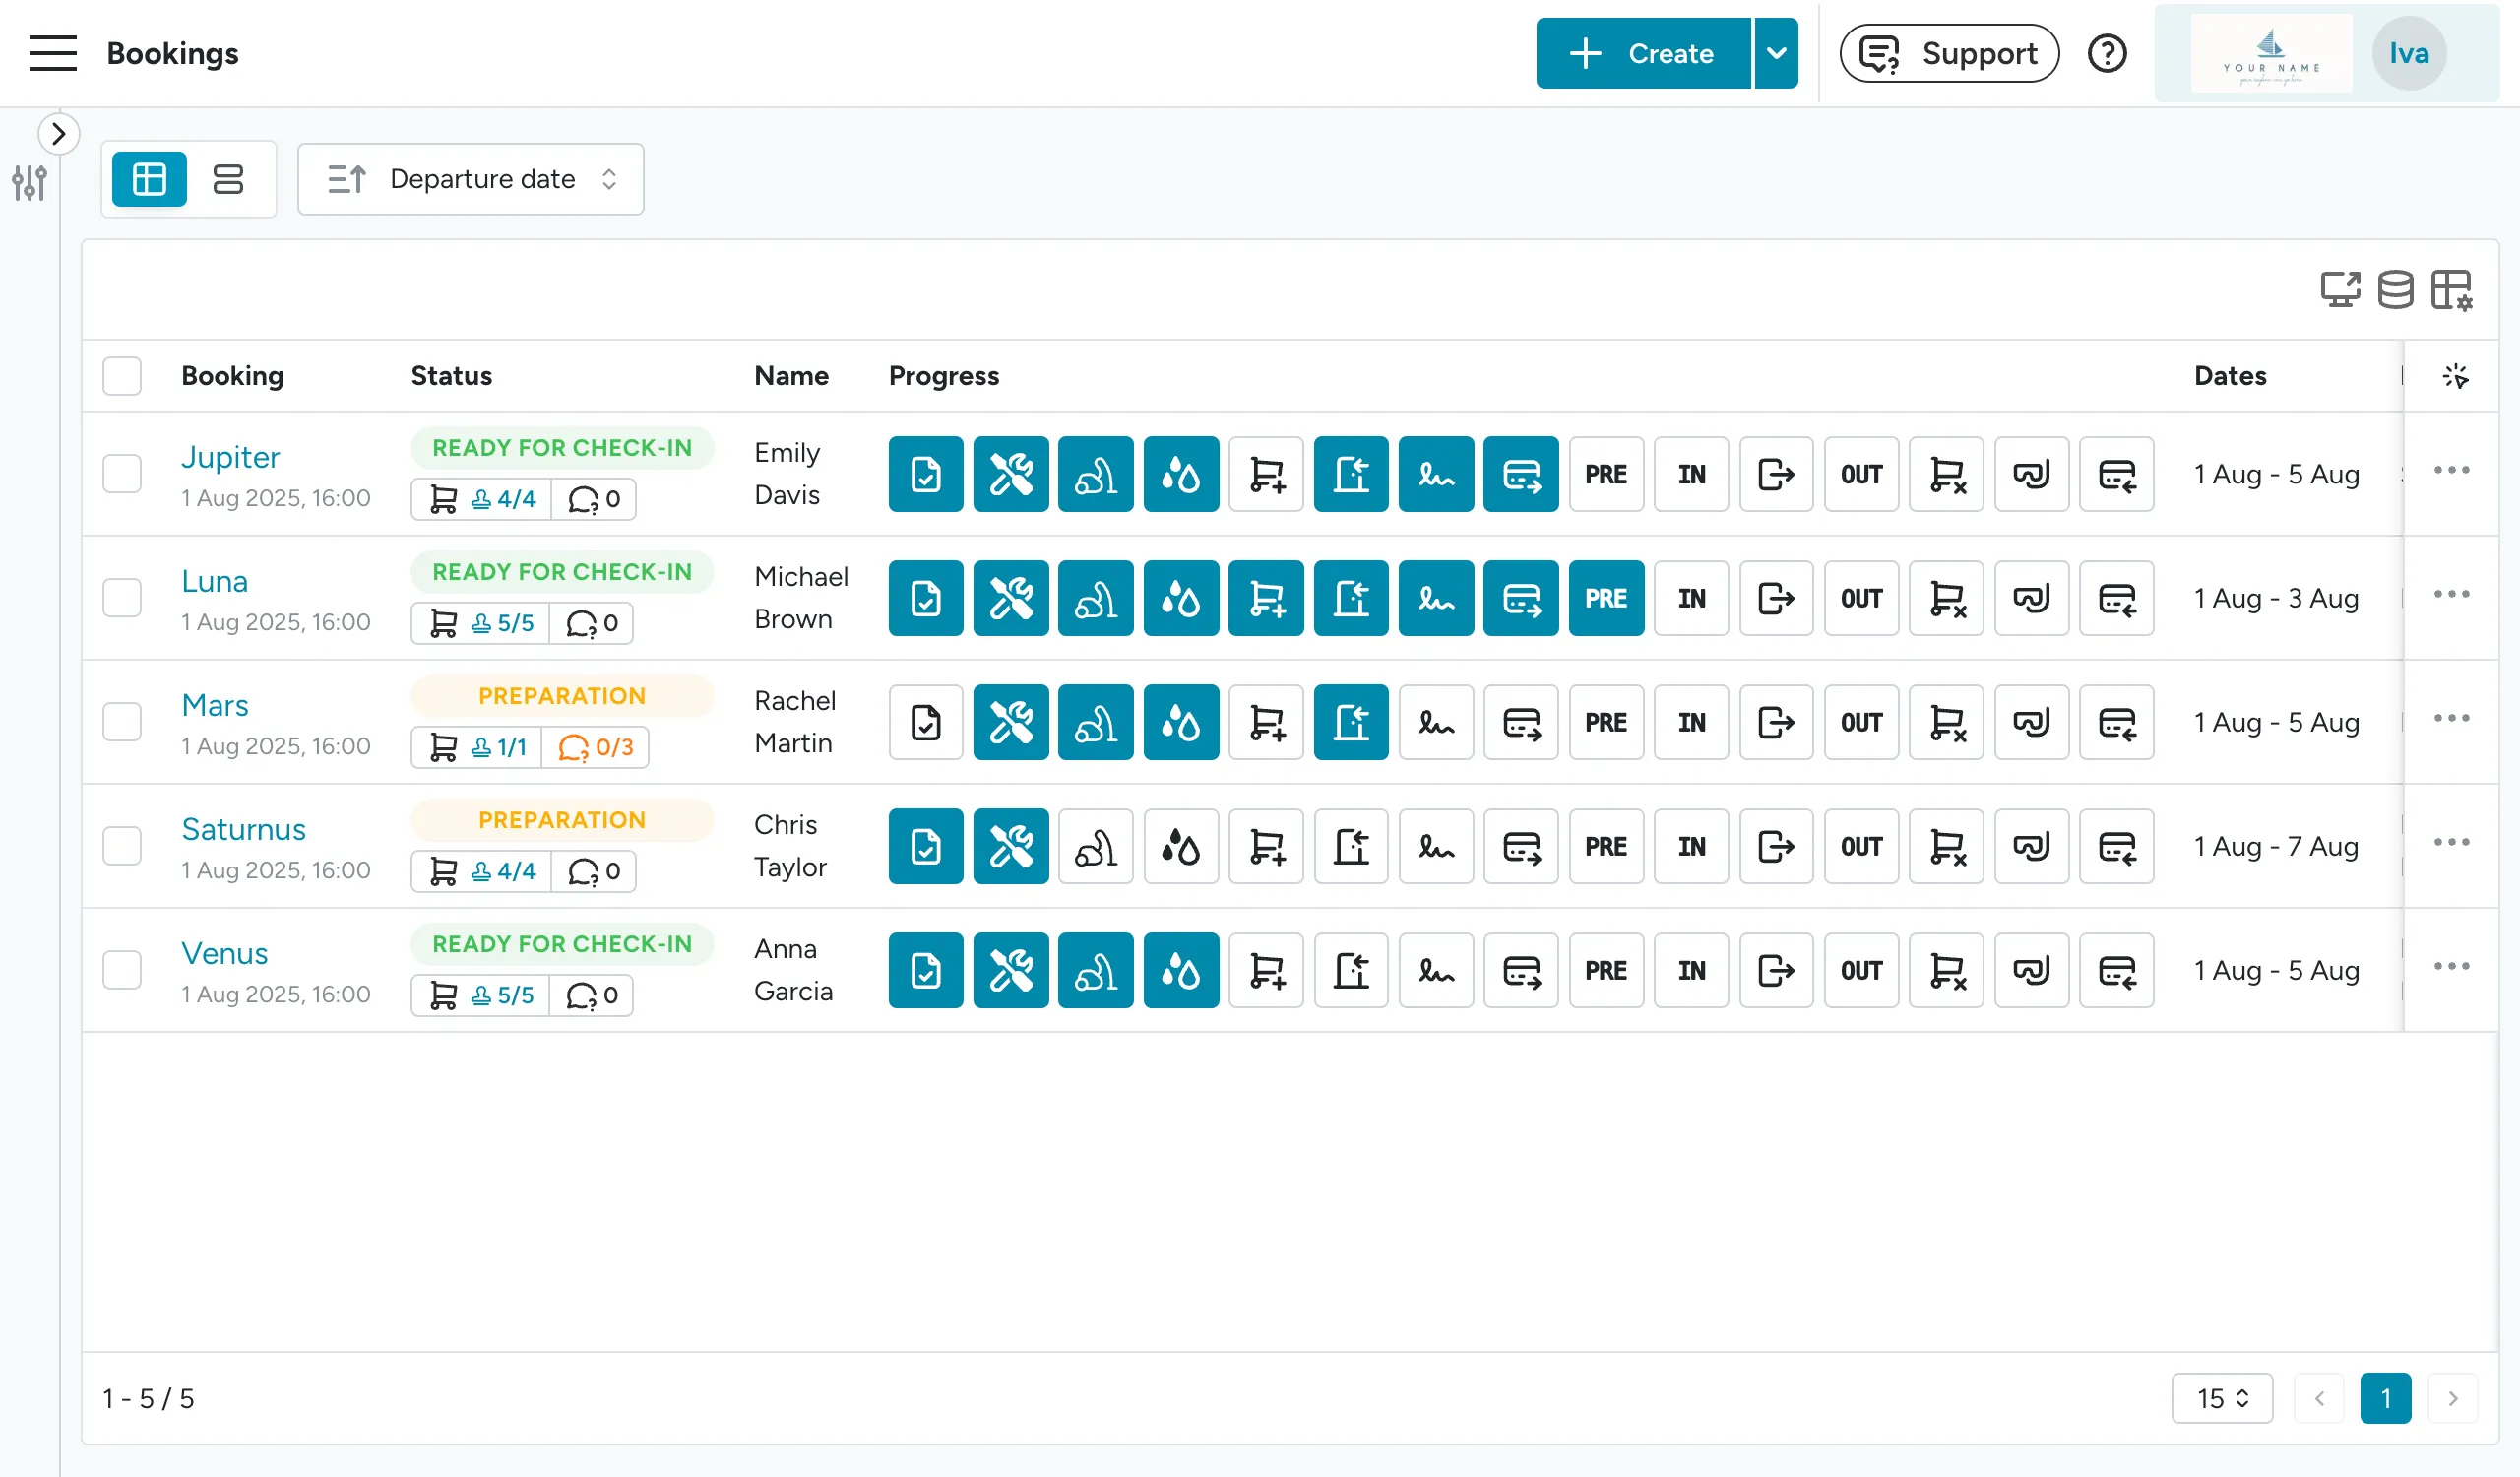Image resolution: width=2520 pixels, height=1477 pixels.
Task: Open the Departure date sort dropdown
Action: [x=471, y=179]
